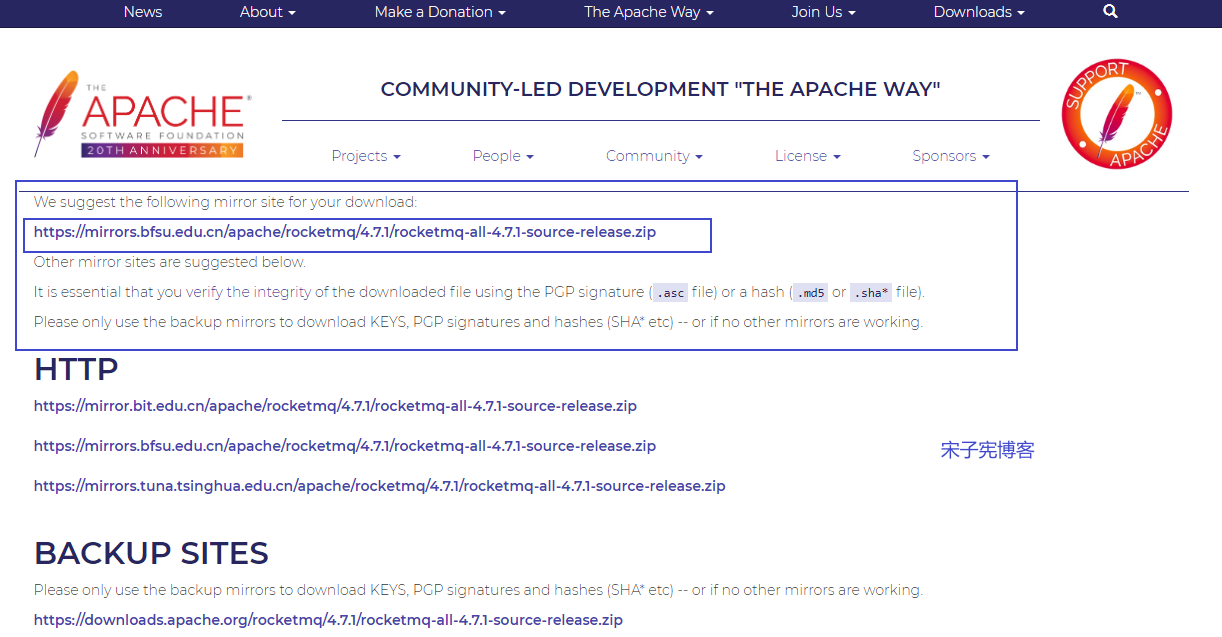Click 'We suggest the following mirror site' text

point(225,202)
